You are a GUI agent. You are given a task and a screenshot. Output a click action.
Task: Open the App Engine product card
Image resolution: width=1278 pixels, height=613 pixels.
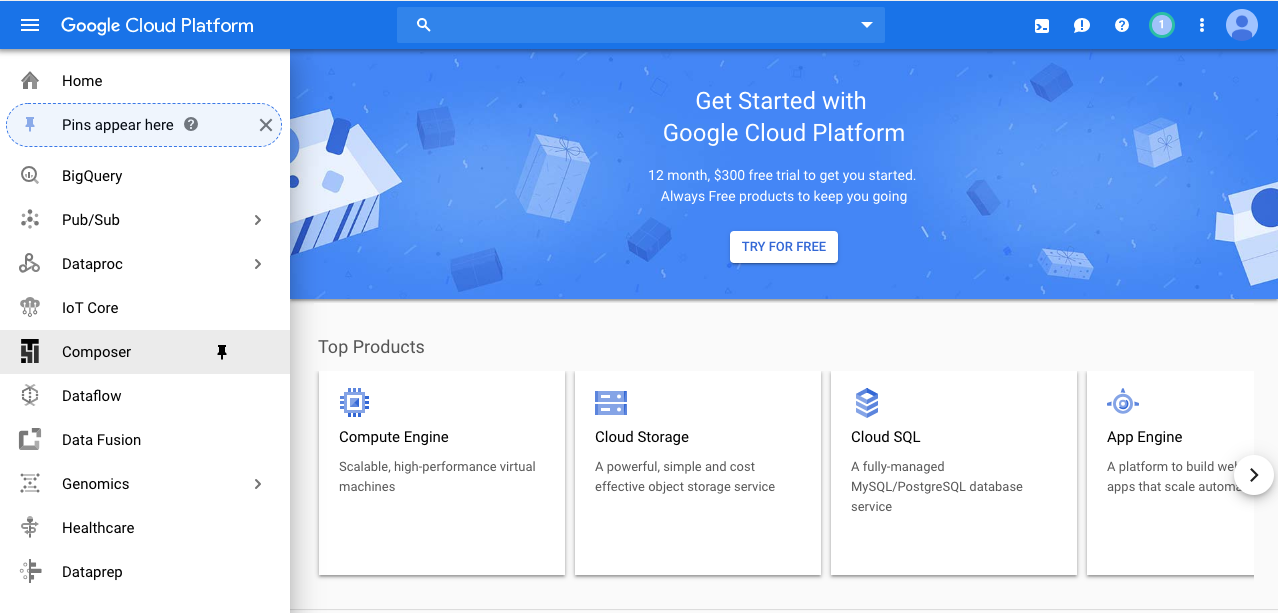pos(1170,473)
